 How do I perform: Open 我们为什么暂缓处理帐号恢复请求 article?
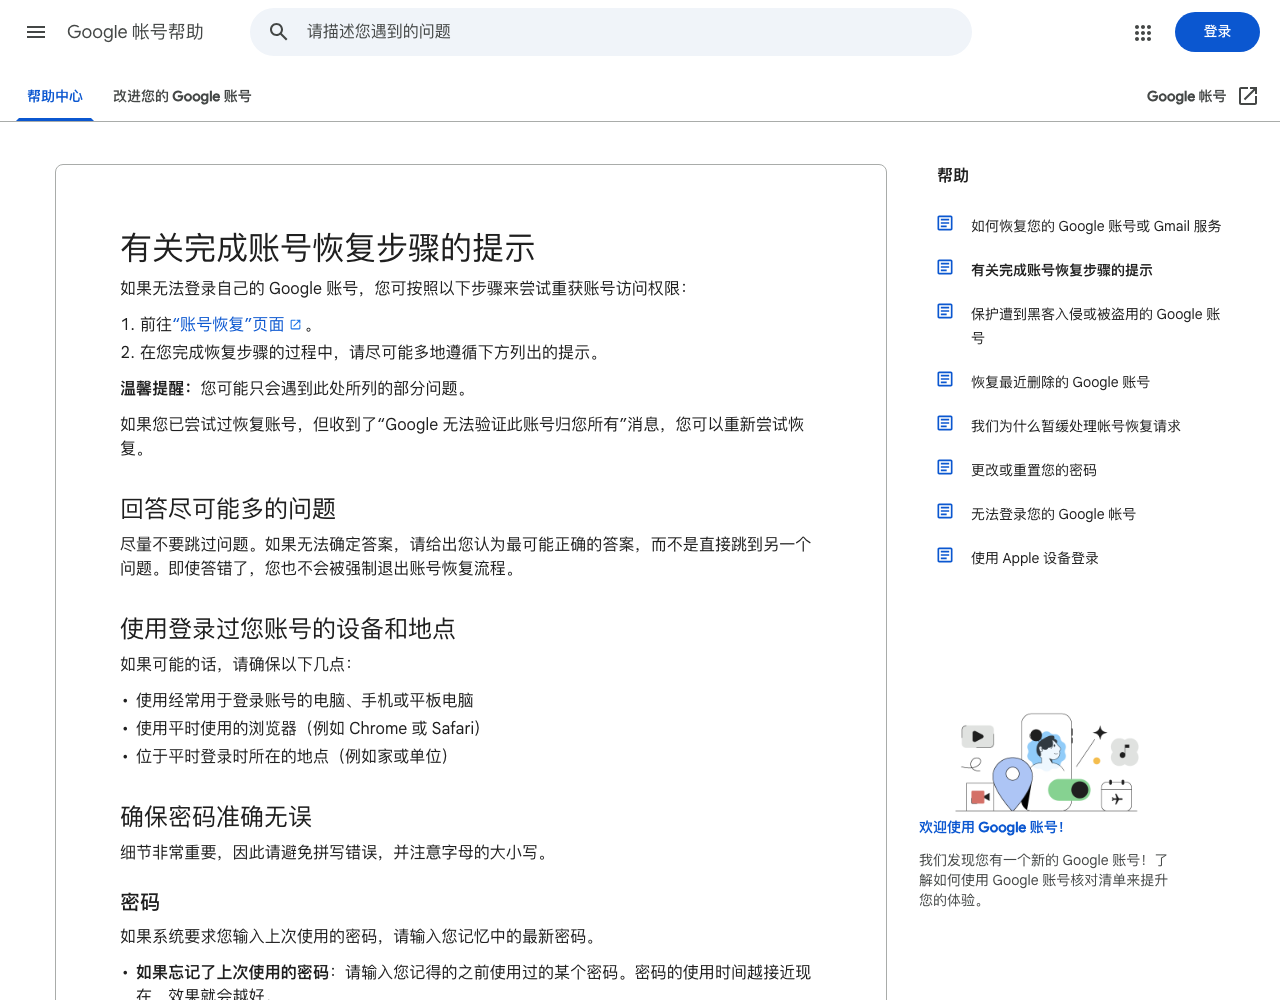[x=1076, y=426]
